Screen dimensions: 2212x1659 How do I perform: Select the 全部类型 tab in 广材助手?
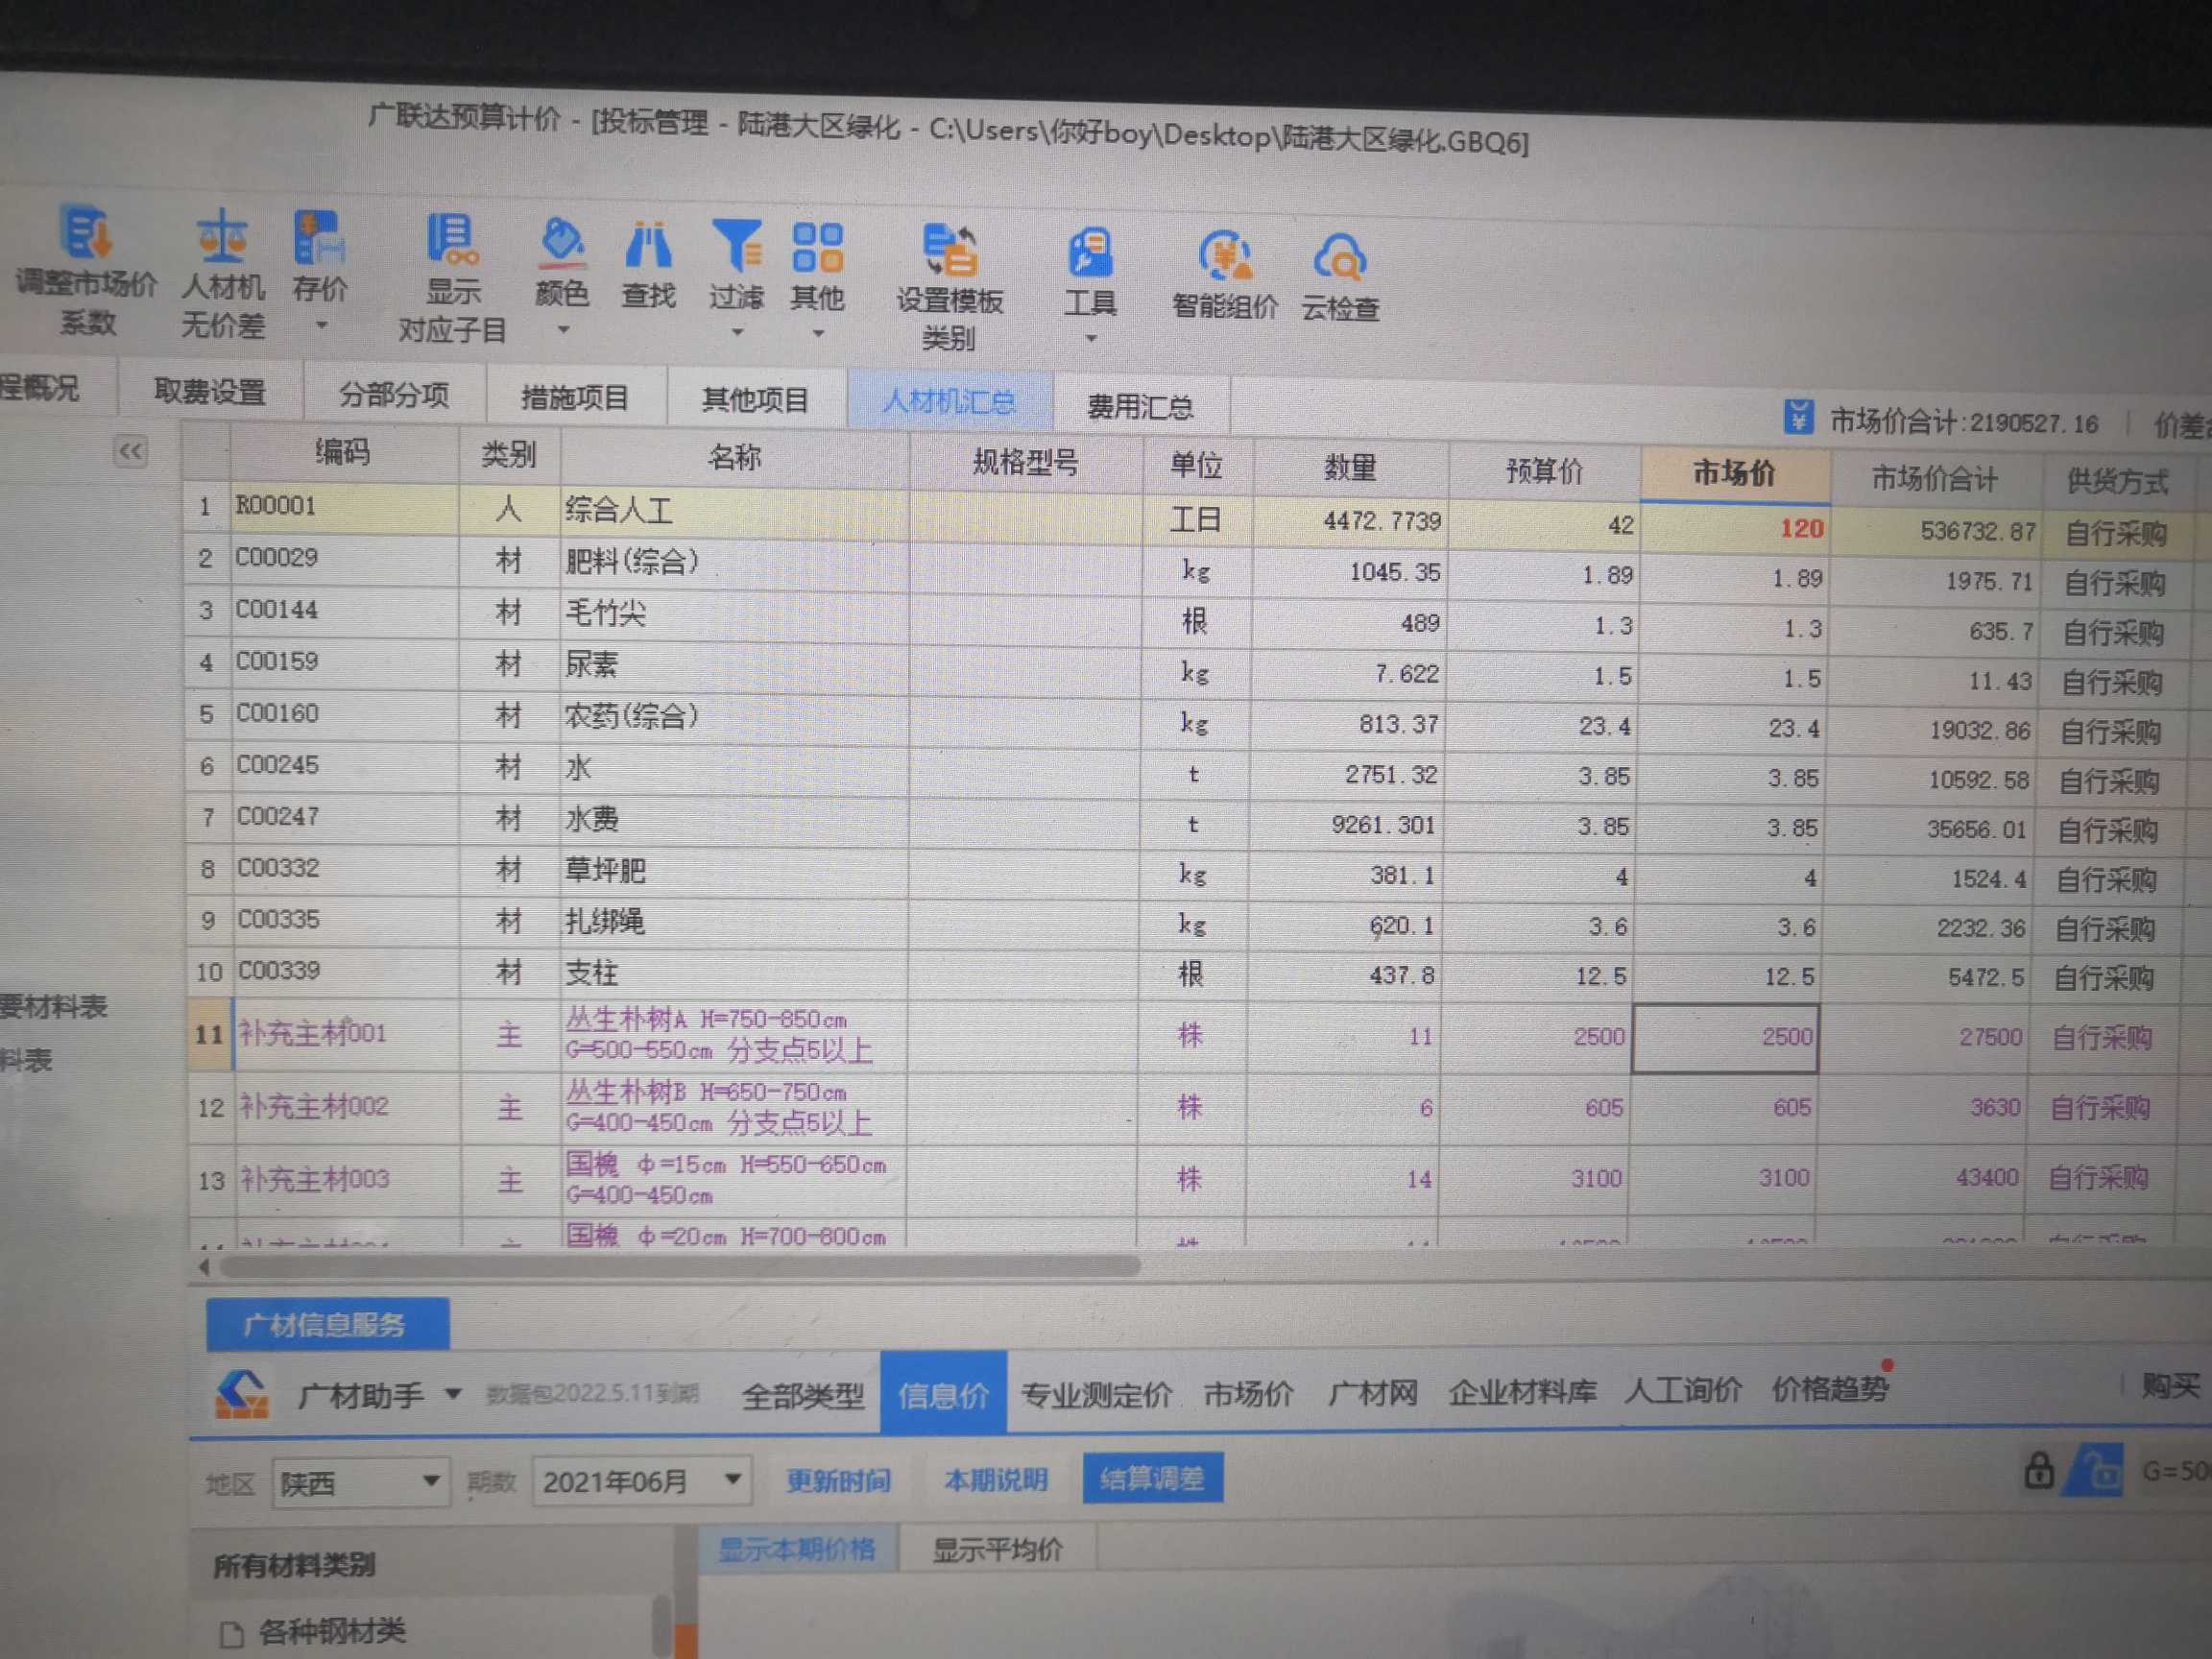tap(803, 1395)
